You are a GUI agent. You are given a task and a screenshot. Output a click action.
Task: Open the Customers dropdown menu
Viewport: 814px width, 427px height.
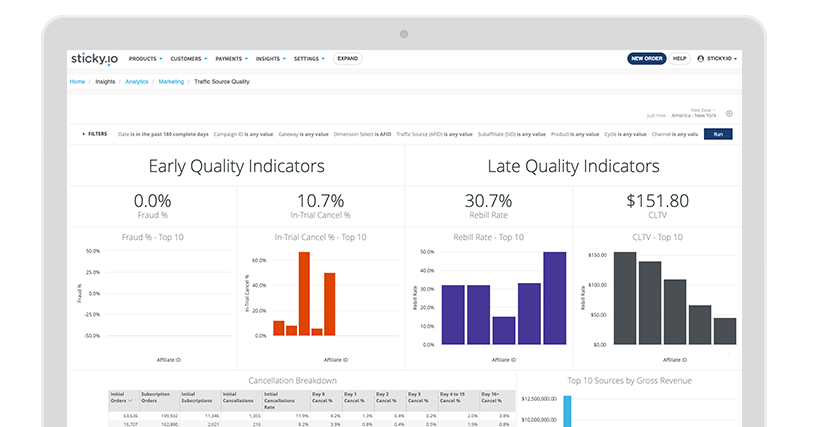187,59
